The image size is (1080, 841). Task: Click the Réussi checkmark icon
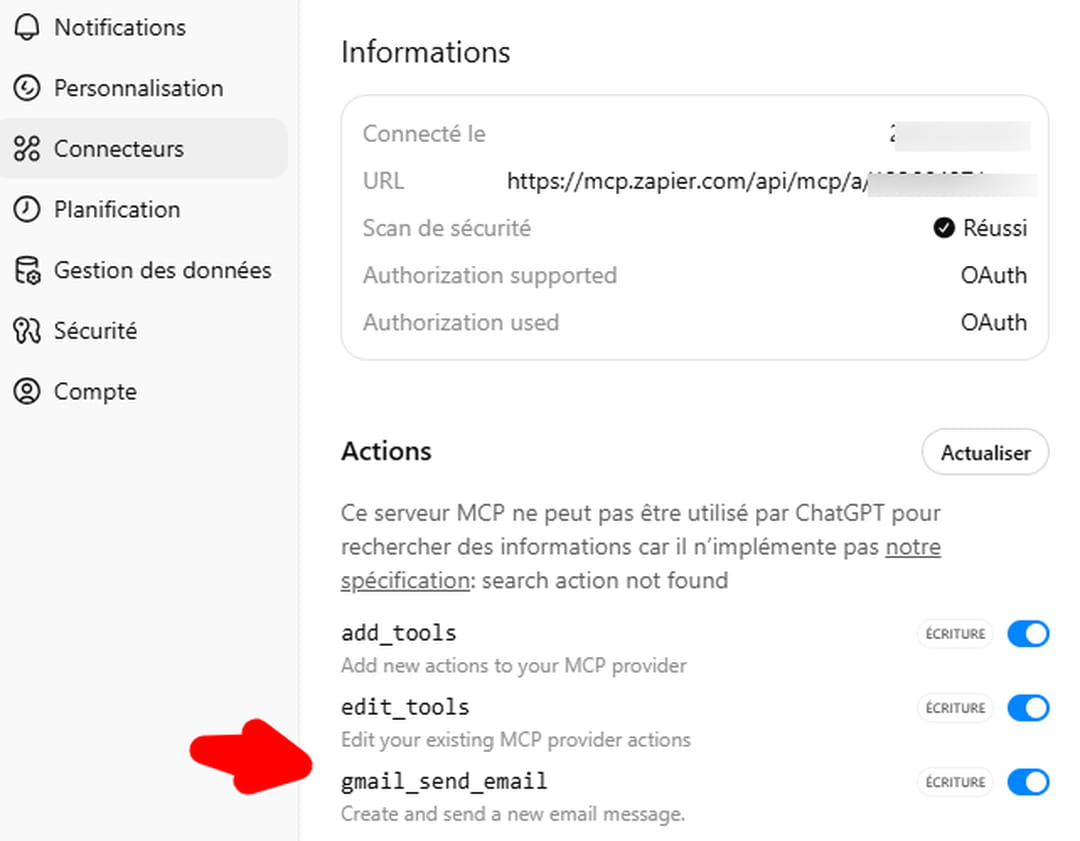tap(943, 229)
